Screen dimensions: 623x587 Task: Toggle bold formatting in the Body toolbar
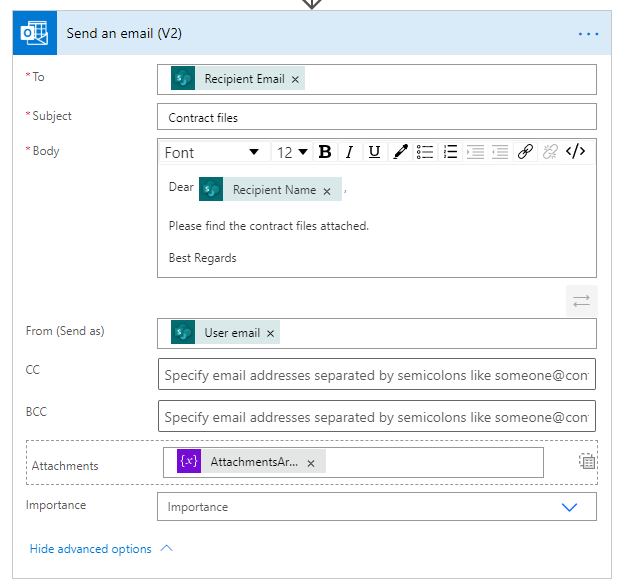click(x=325, y=152)
